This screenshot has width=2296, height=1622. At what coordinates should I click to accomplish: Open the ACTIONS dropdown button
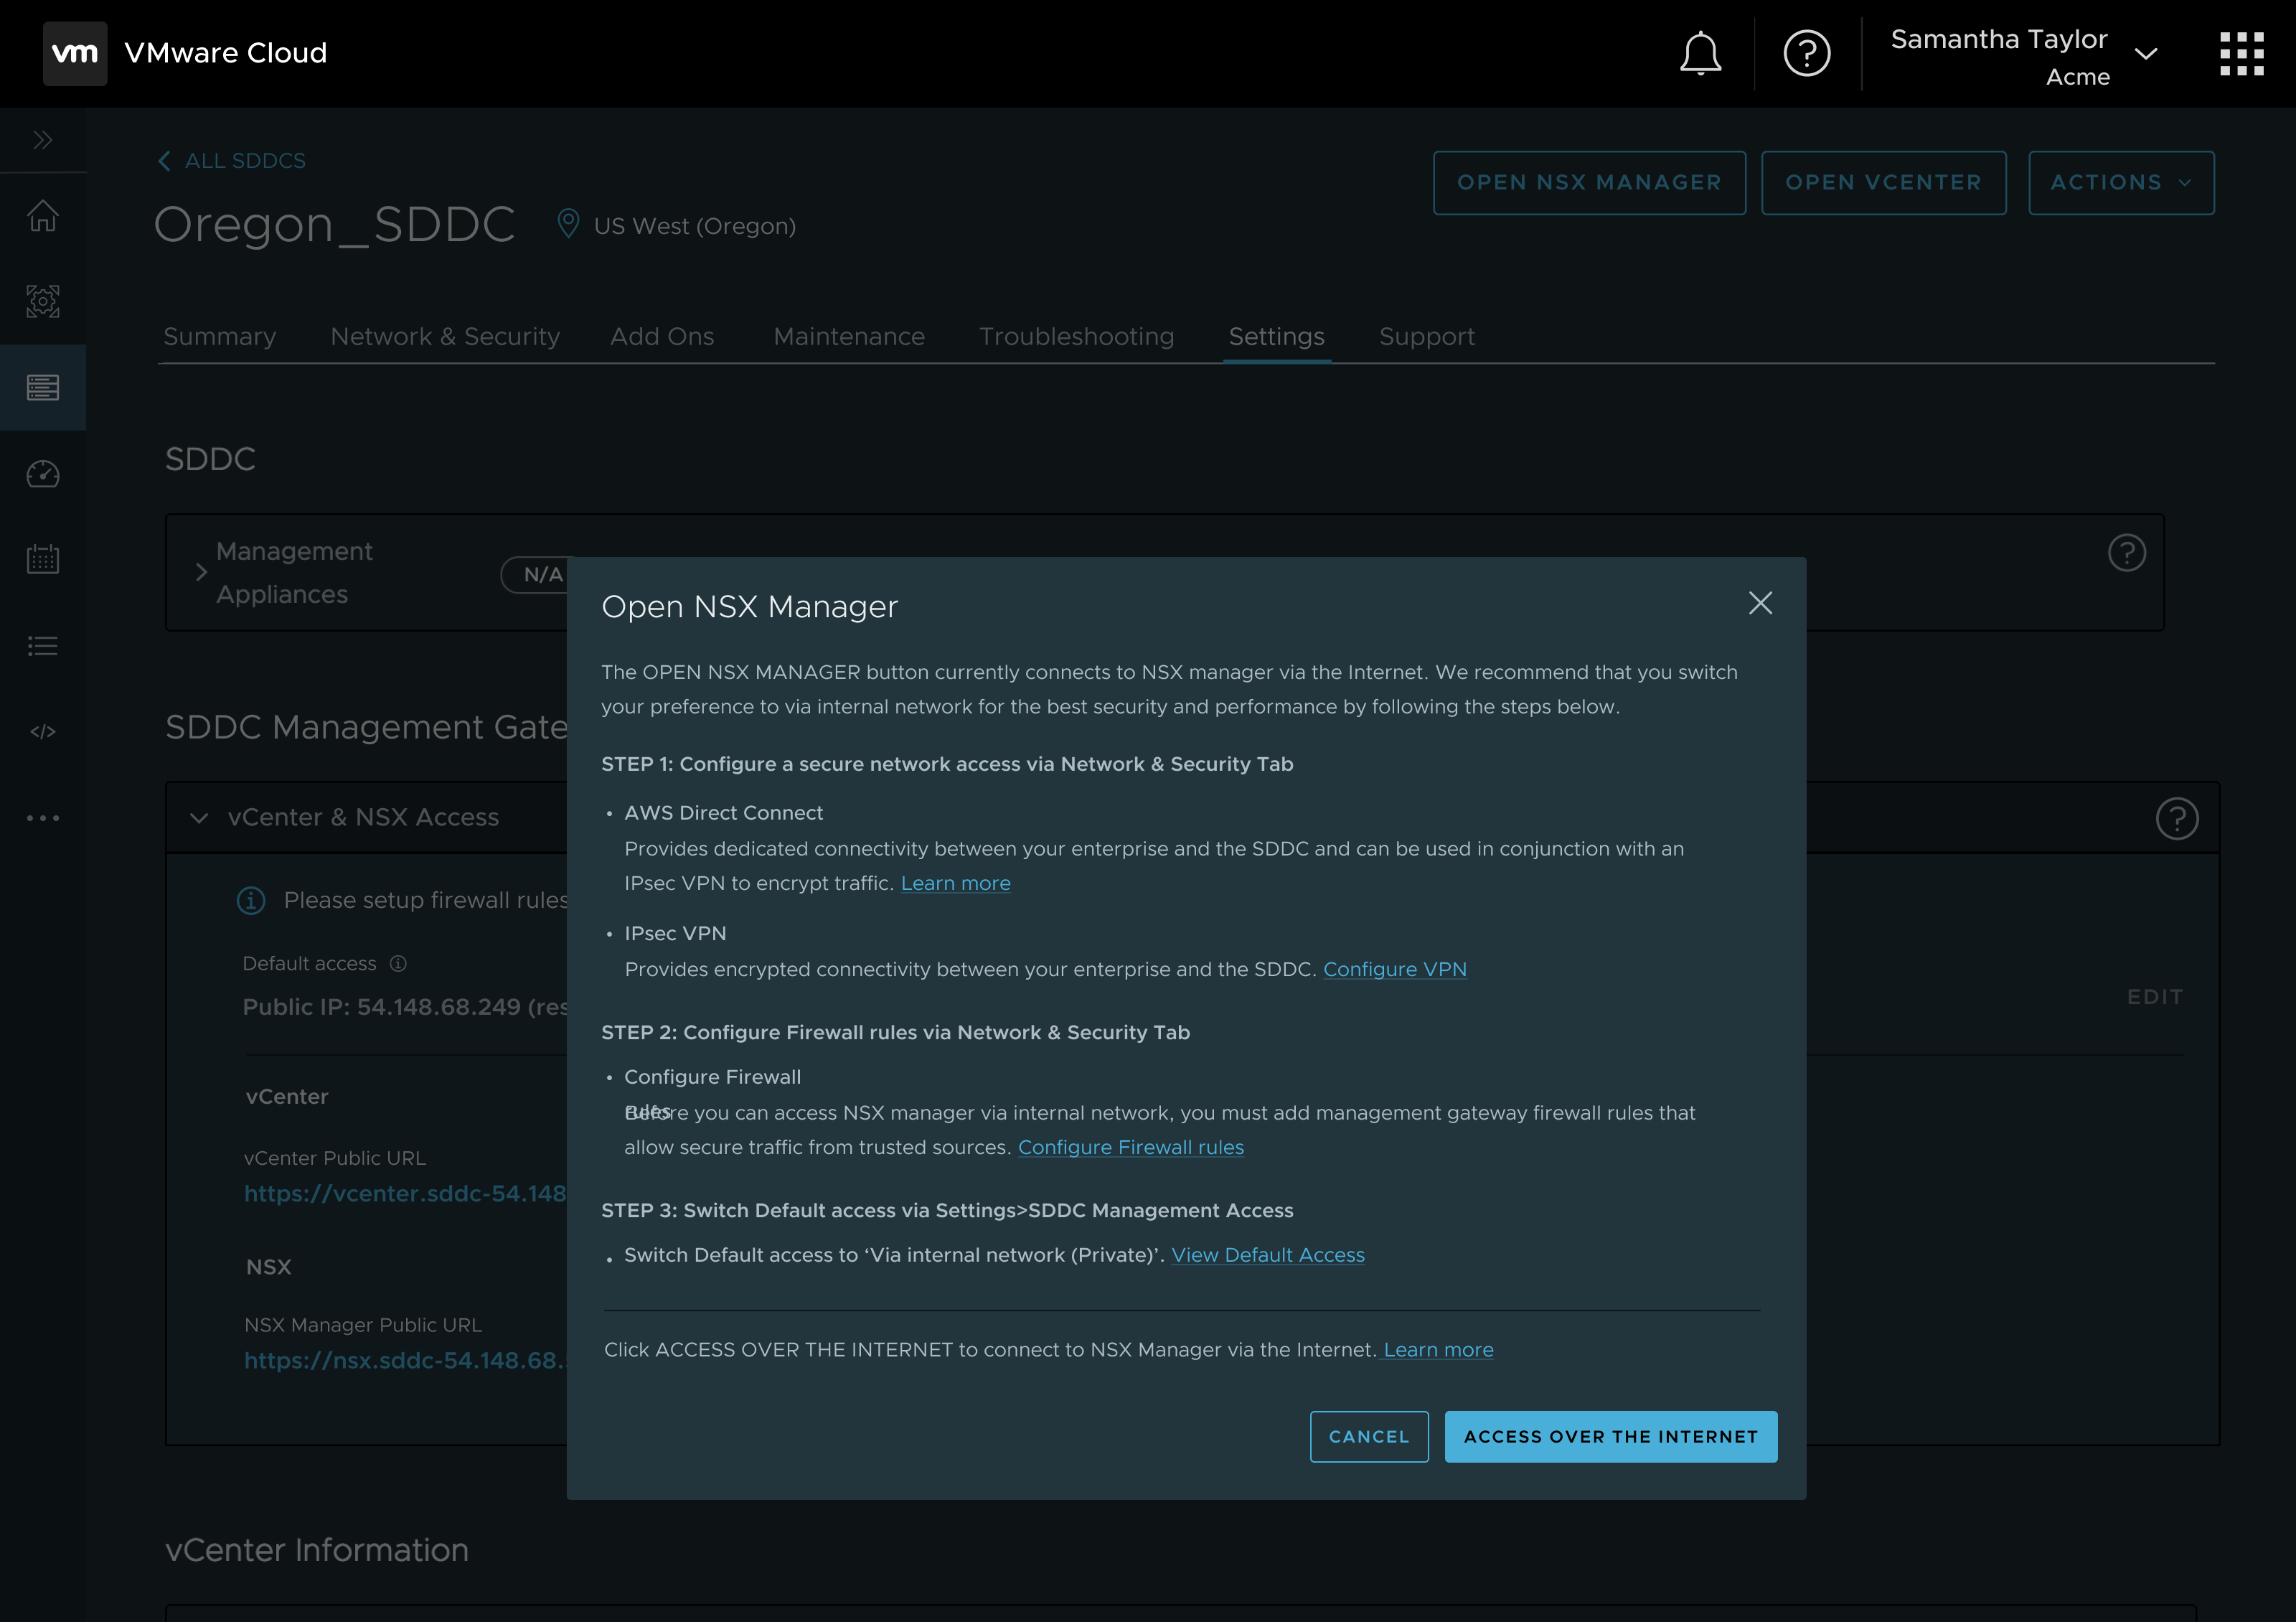pyautogui.click(x=2120, y=183)
